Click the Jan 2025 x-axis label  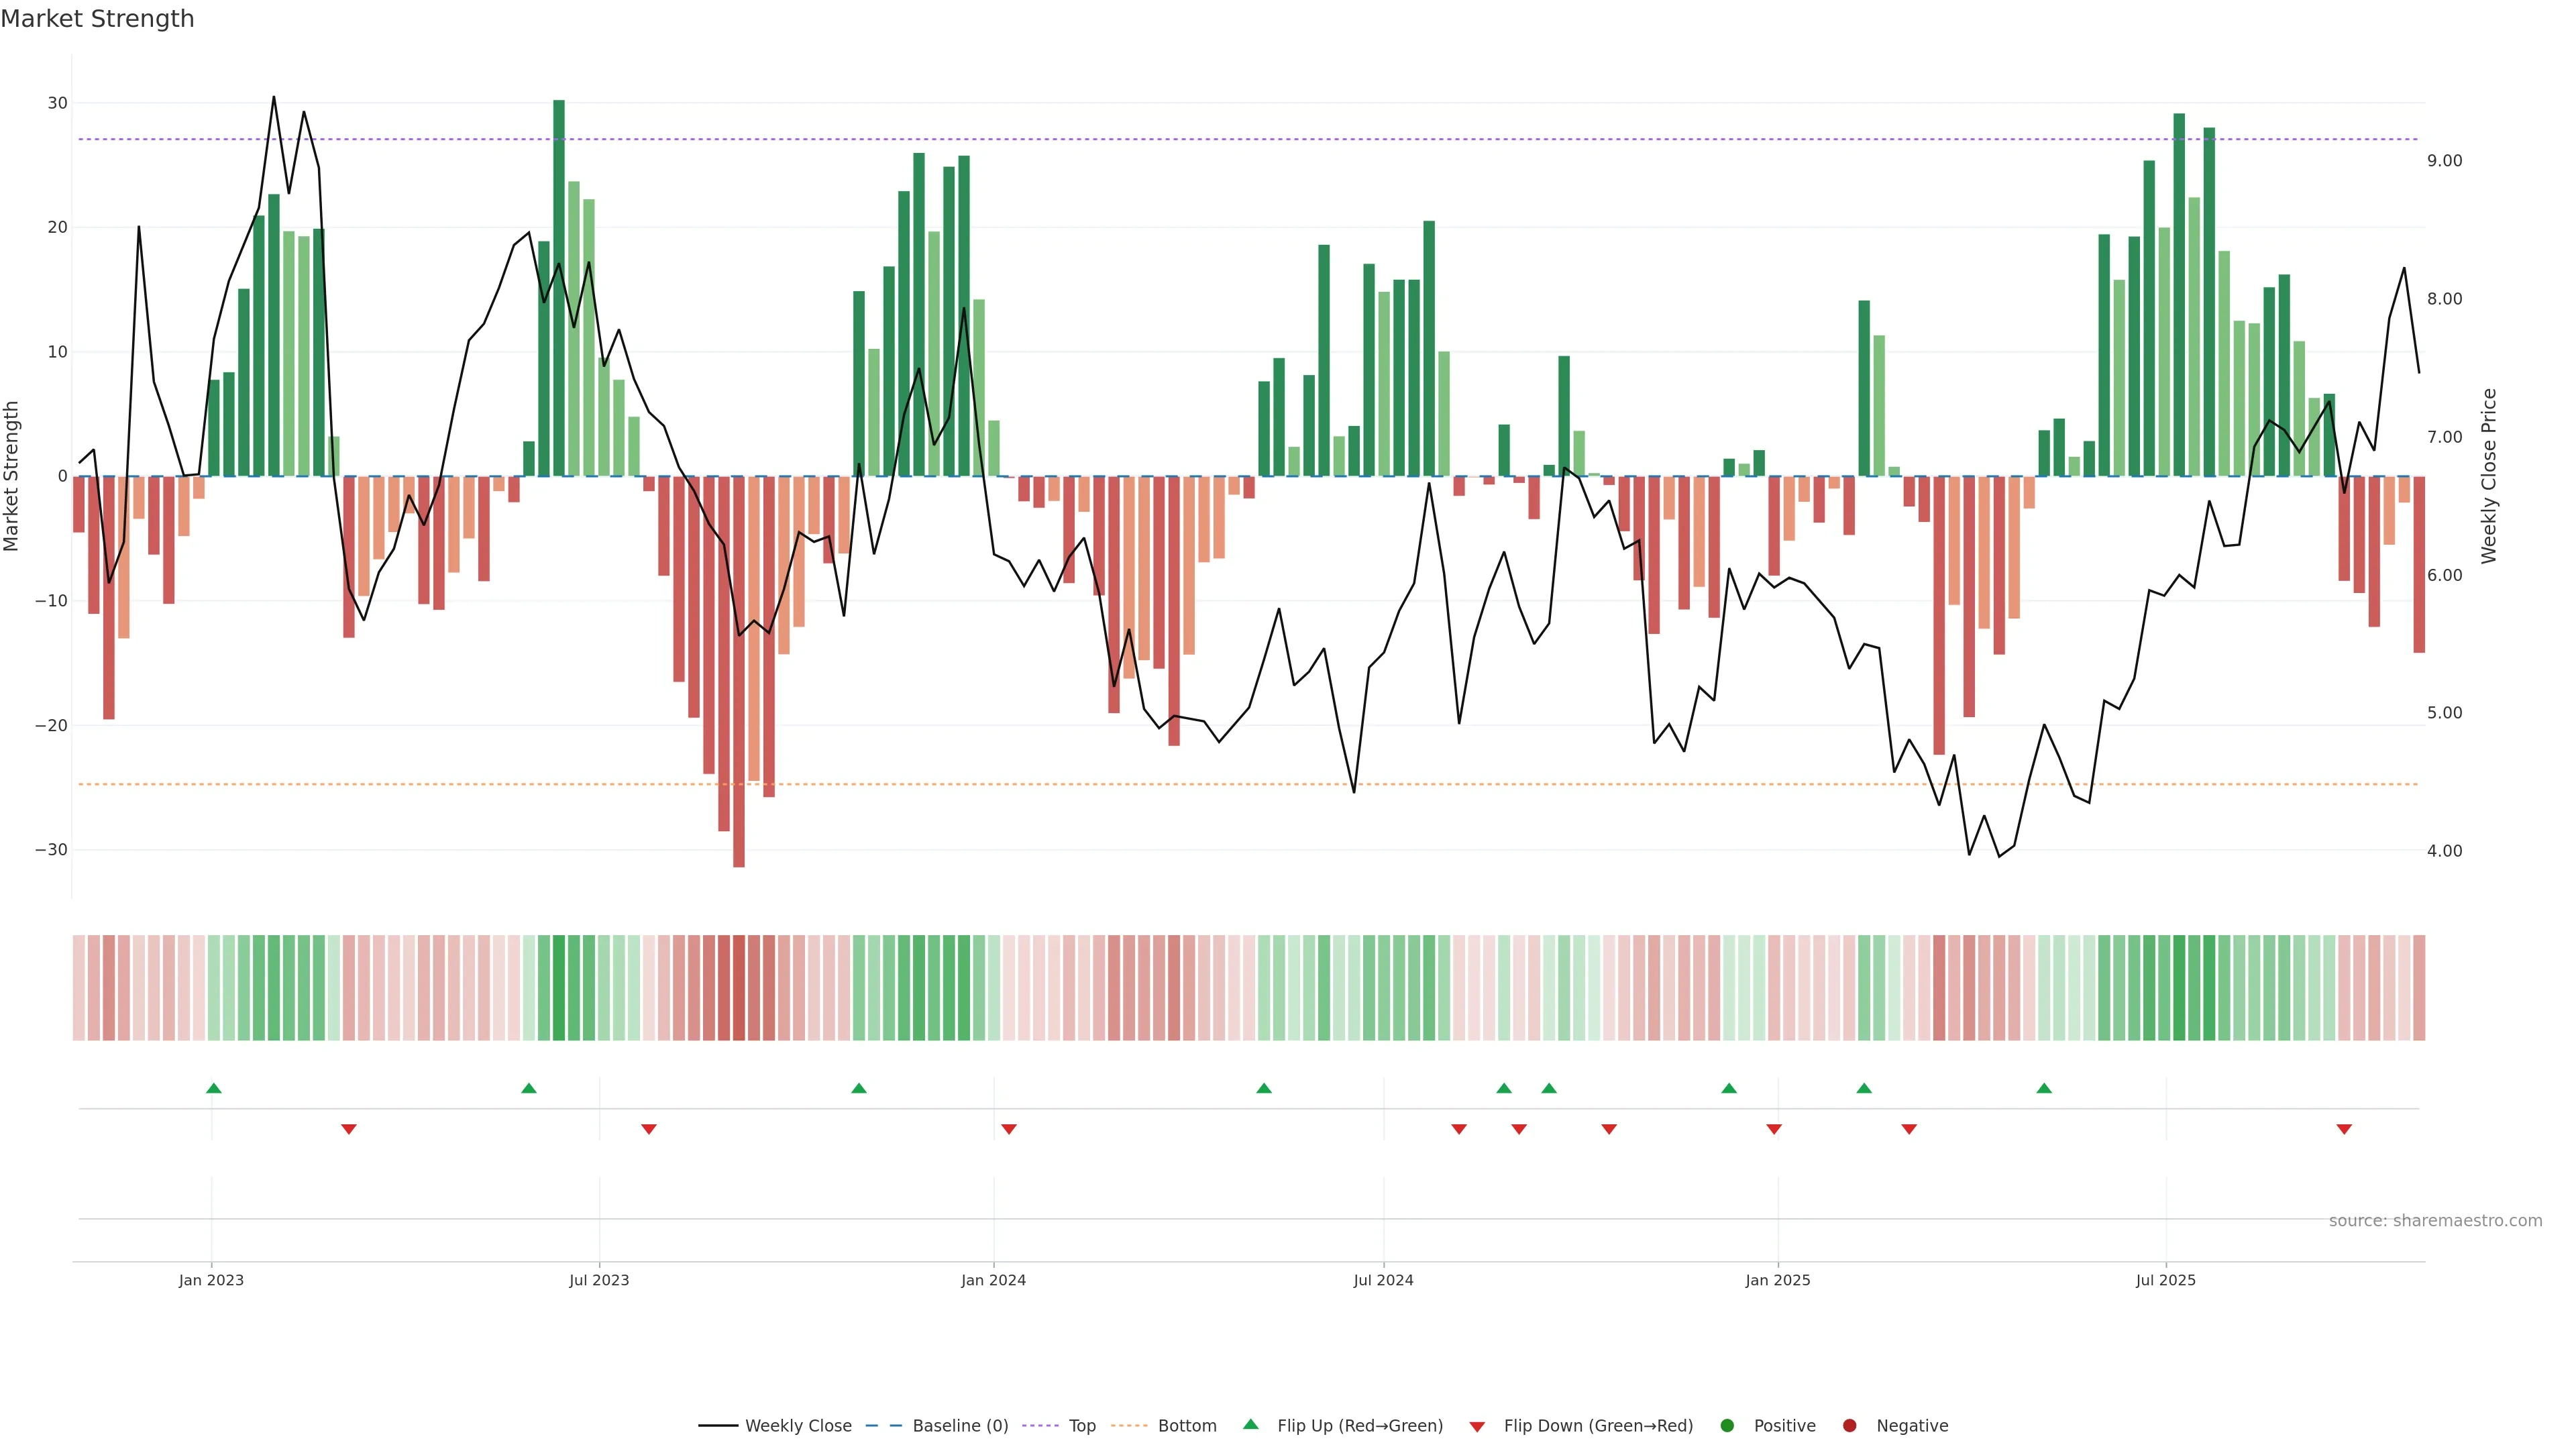1777,1280
